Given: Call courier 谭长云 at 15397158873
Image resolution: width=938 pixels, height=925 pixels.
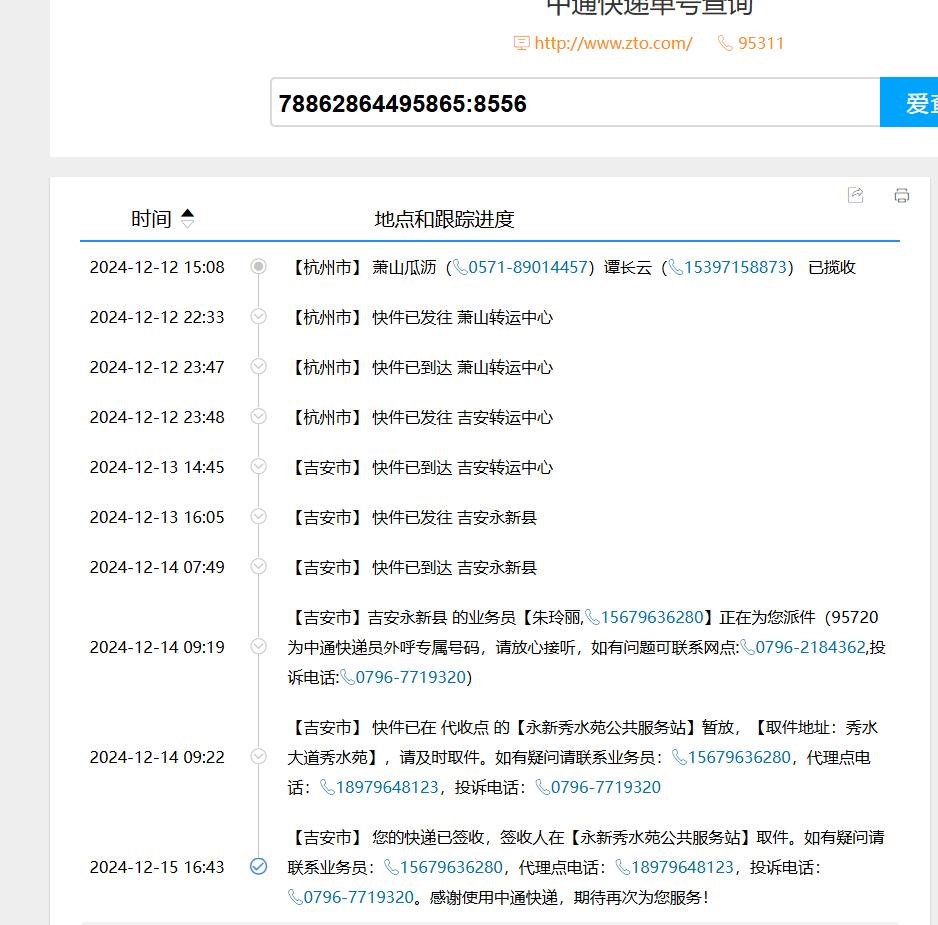Looking at the screenshot, I should [735, 267].
